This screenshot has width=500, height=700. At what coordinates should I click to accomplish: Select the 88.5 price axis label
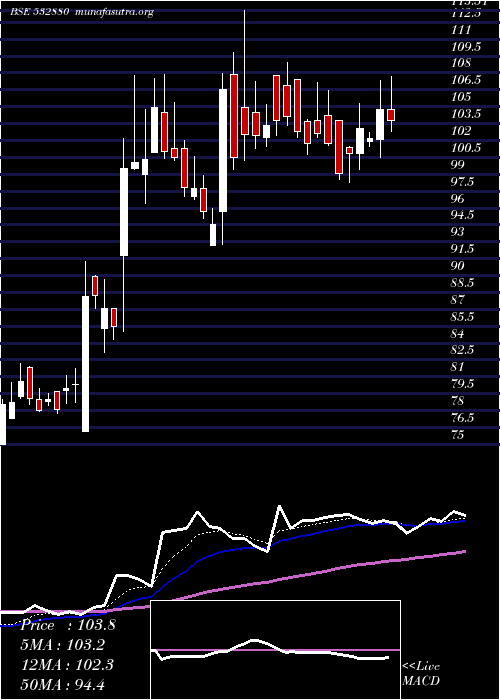tap(462, 283)
